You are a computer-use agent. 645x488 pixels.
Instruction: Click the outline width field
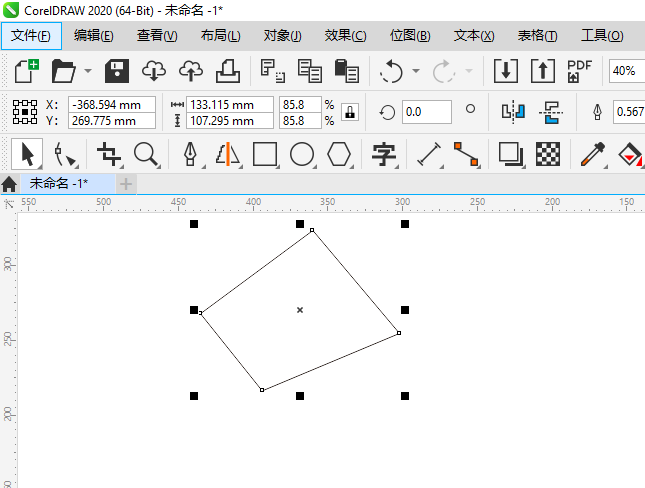(629, 112)
